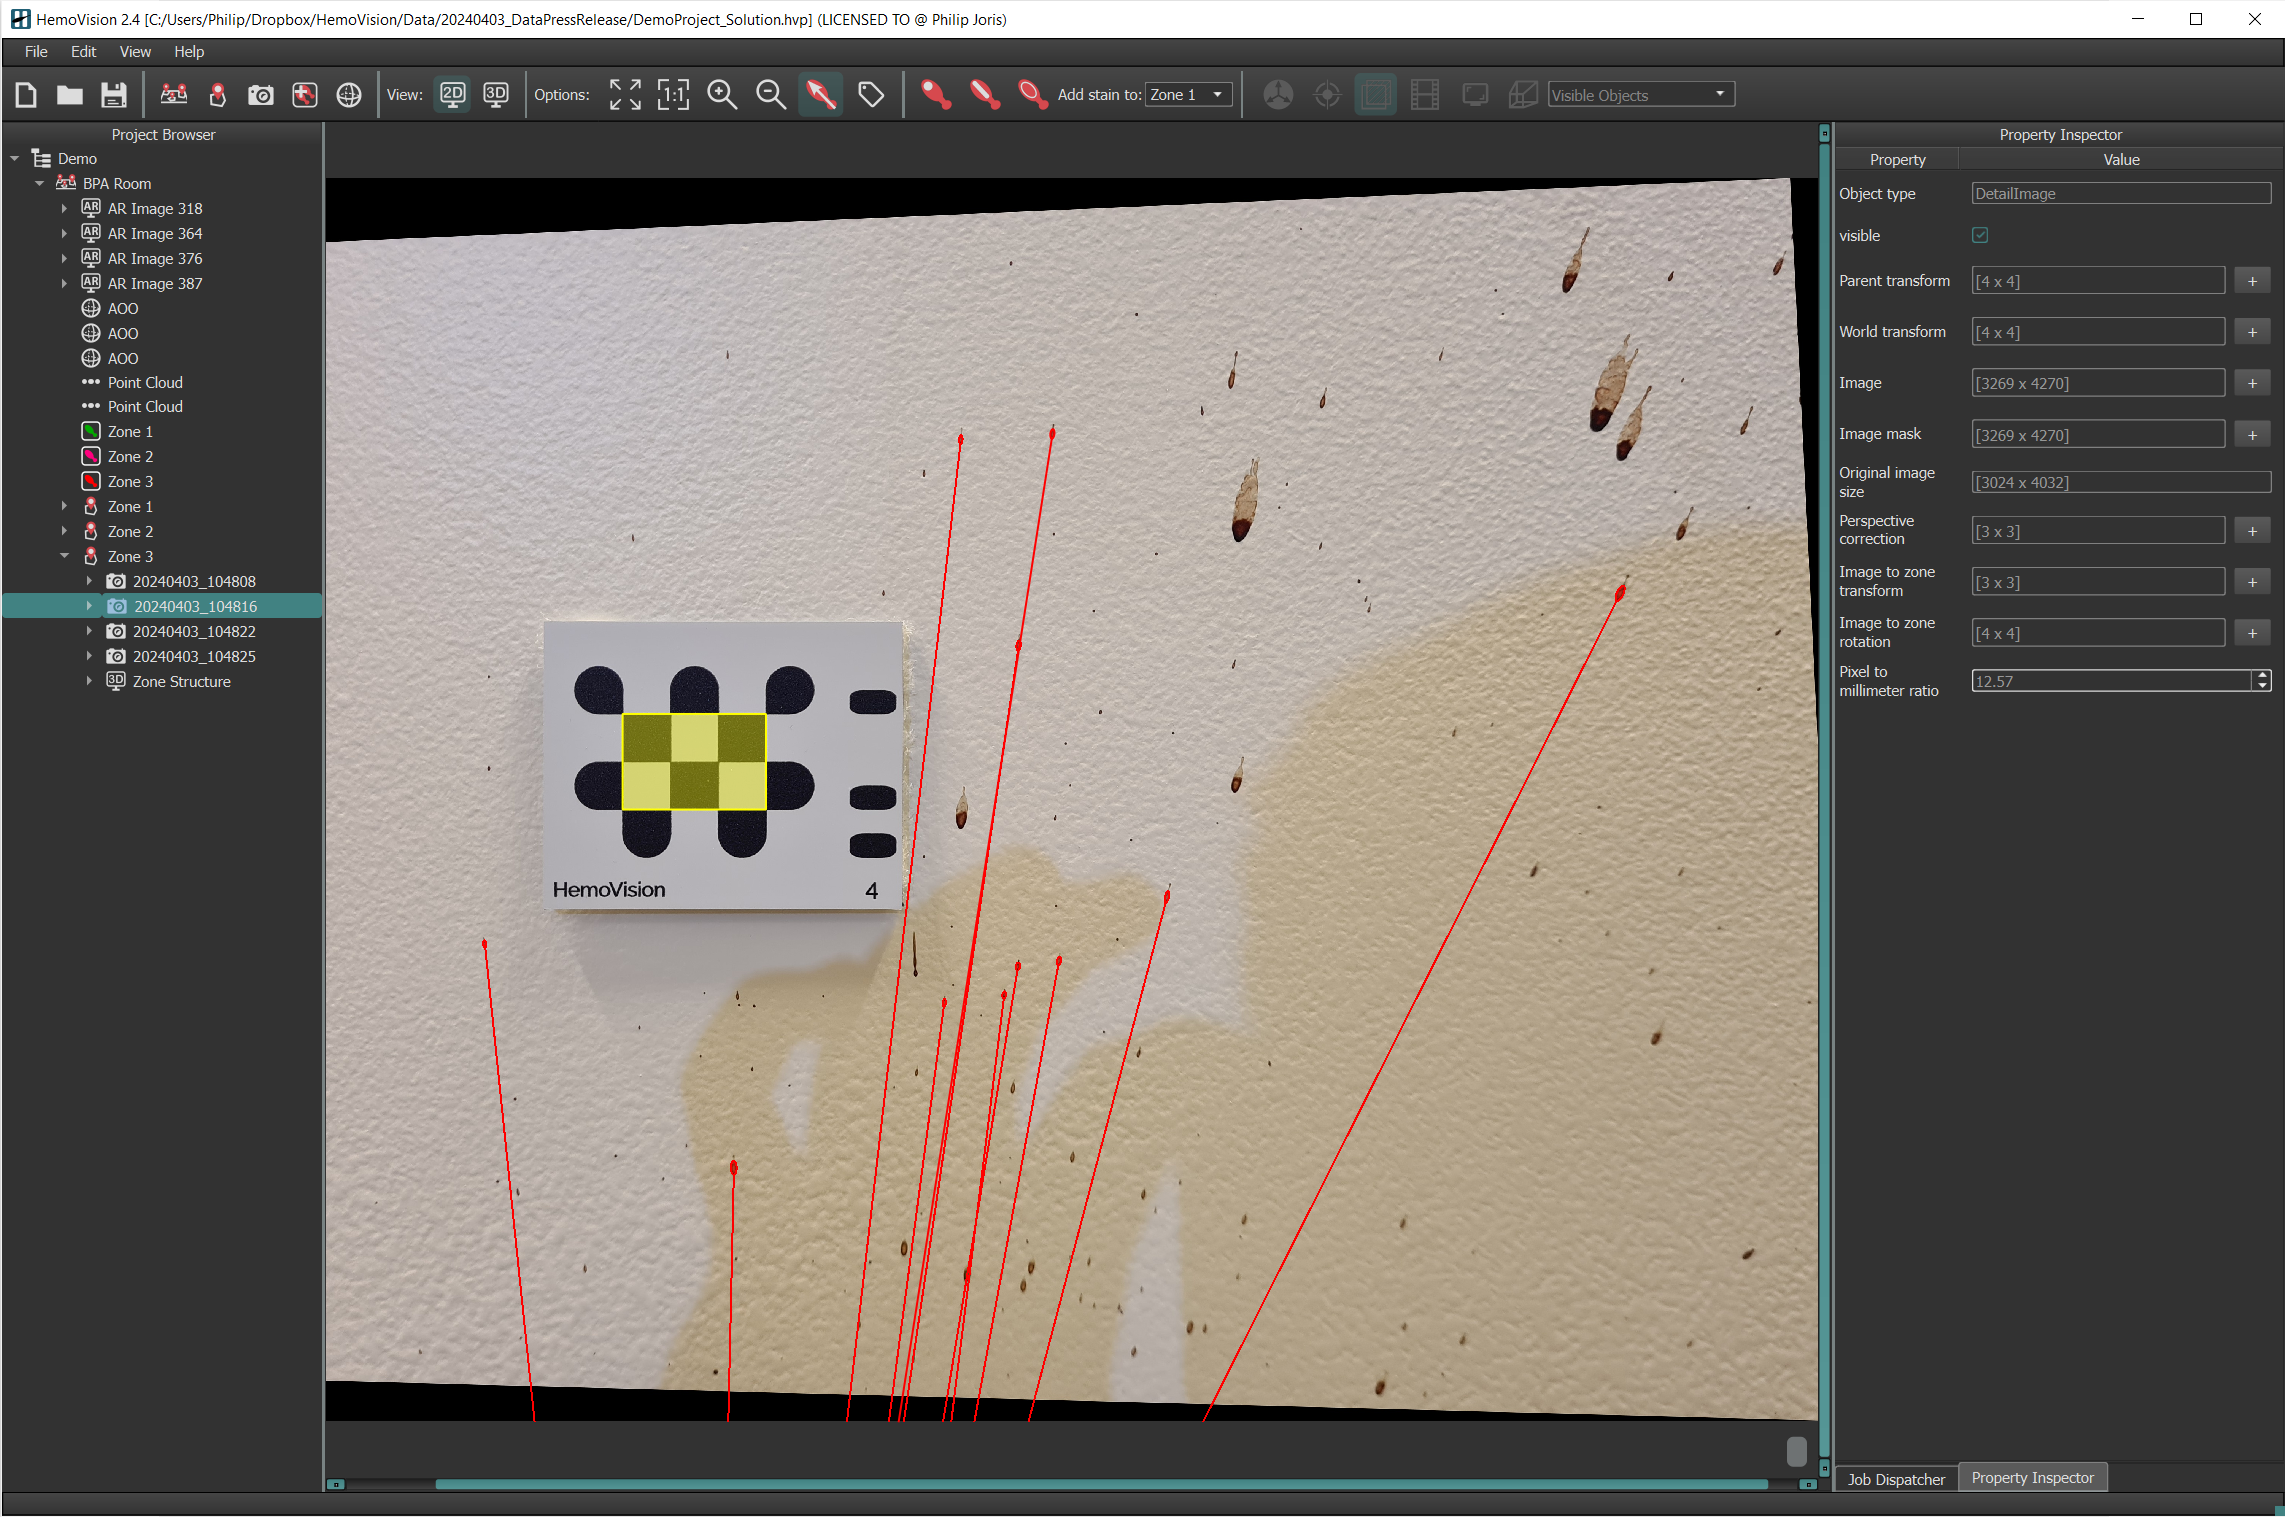Click the tag label icon in Options
Screen dimensions: 2285x1517
(871, 95)
